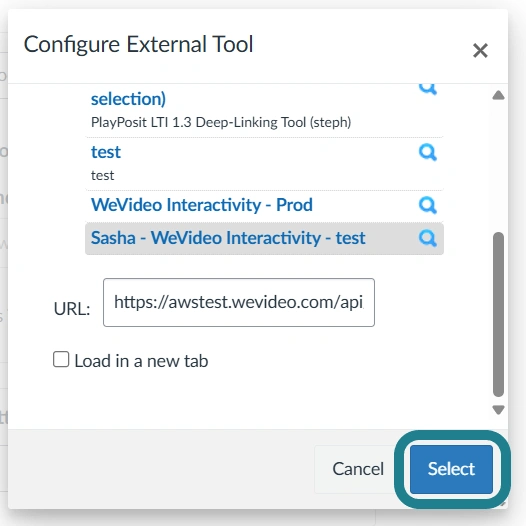Click the Load in a new tab label
Image resolution: width=526 pixels, height=526 pixels.
141,361
